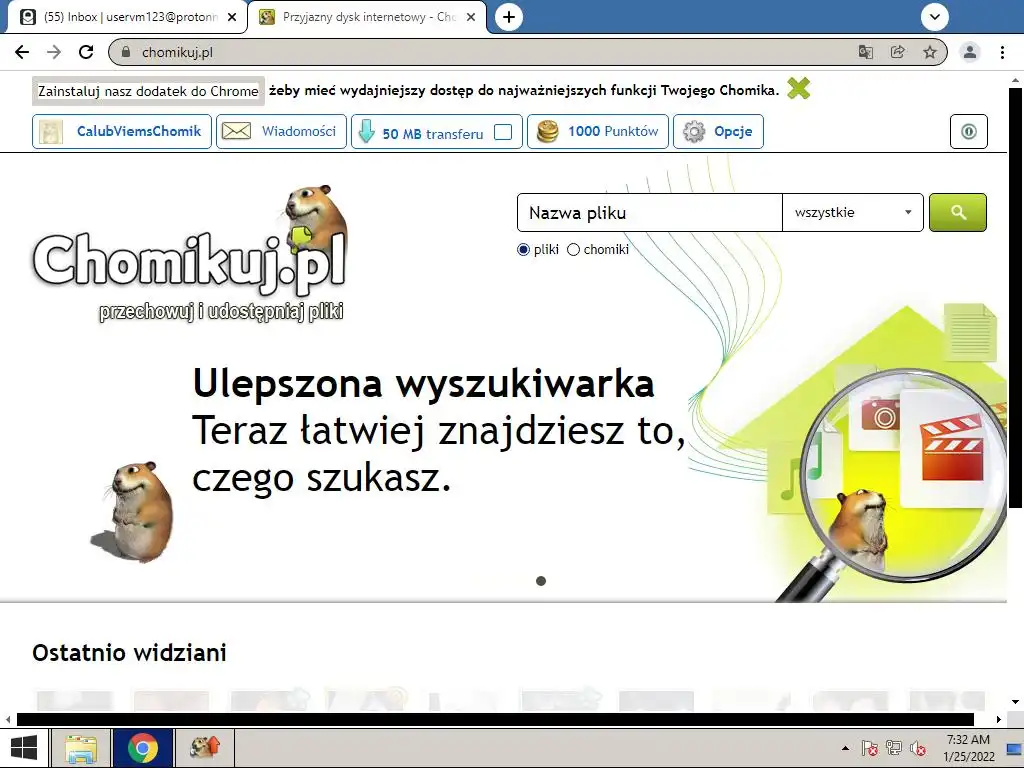1024x768 pixels.
Task: Select the chomiki radio button
Action: [x=573, y=249]
